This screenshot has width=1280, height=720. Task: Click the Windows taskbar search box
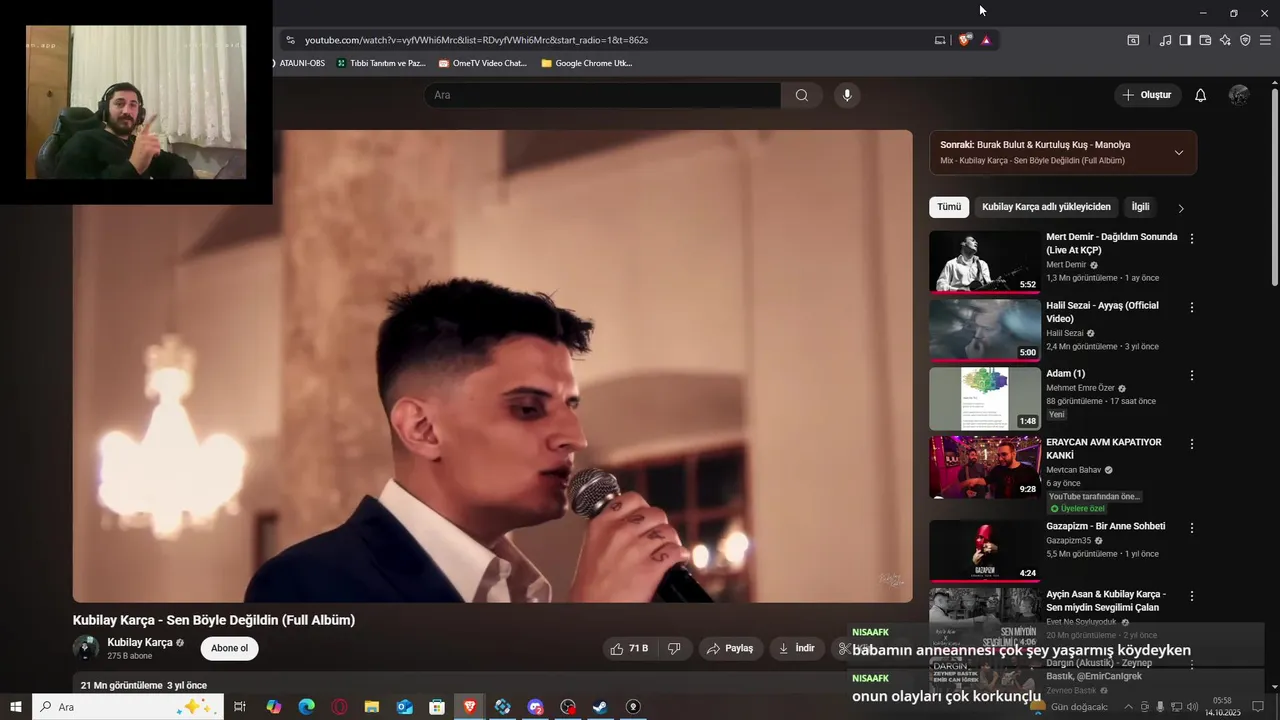127,707
